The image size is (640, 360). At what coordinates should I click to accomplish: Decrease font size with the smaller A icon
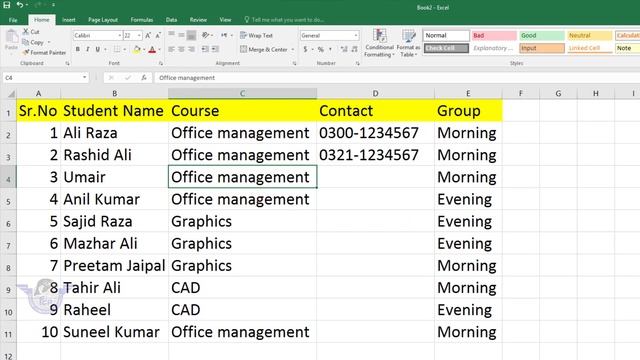158,36
